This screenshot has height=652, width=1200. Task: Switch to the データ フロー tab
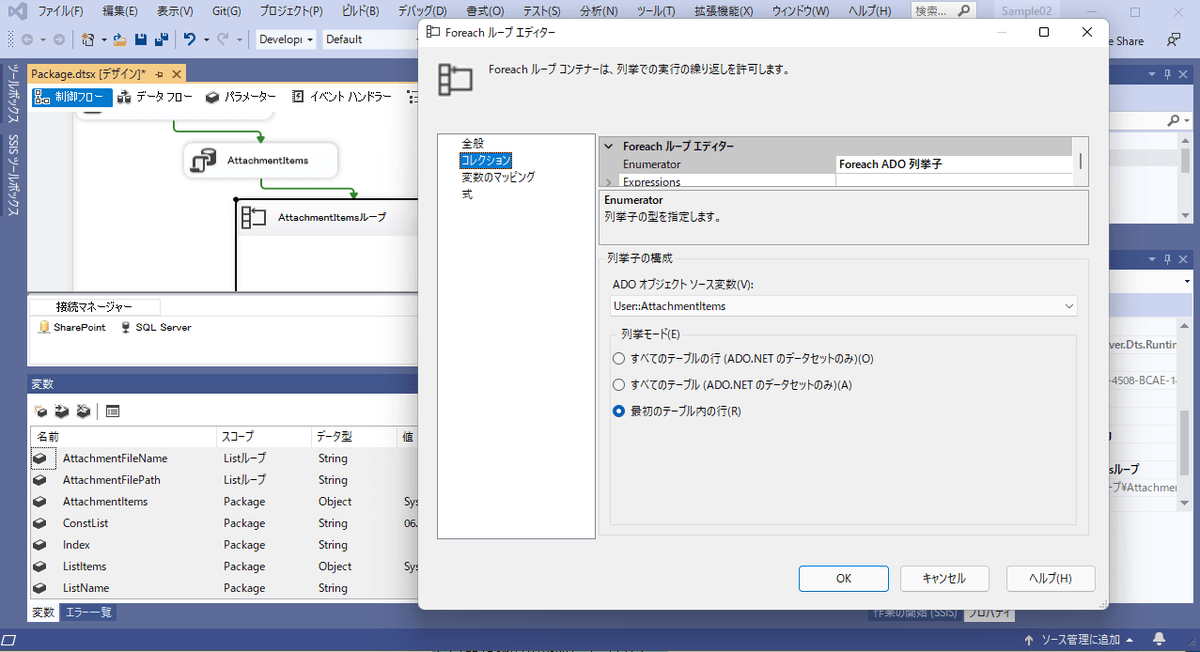click(156, 97)
